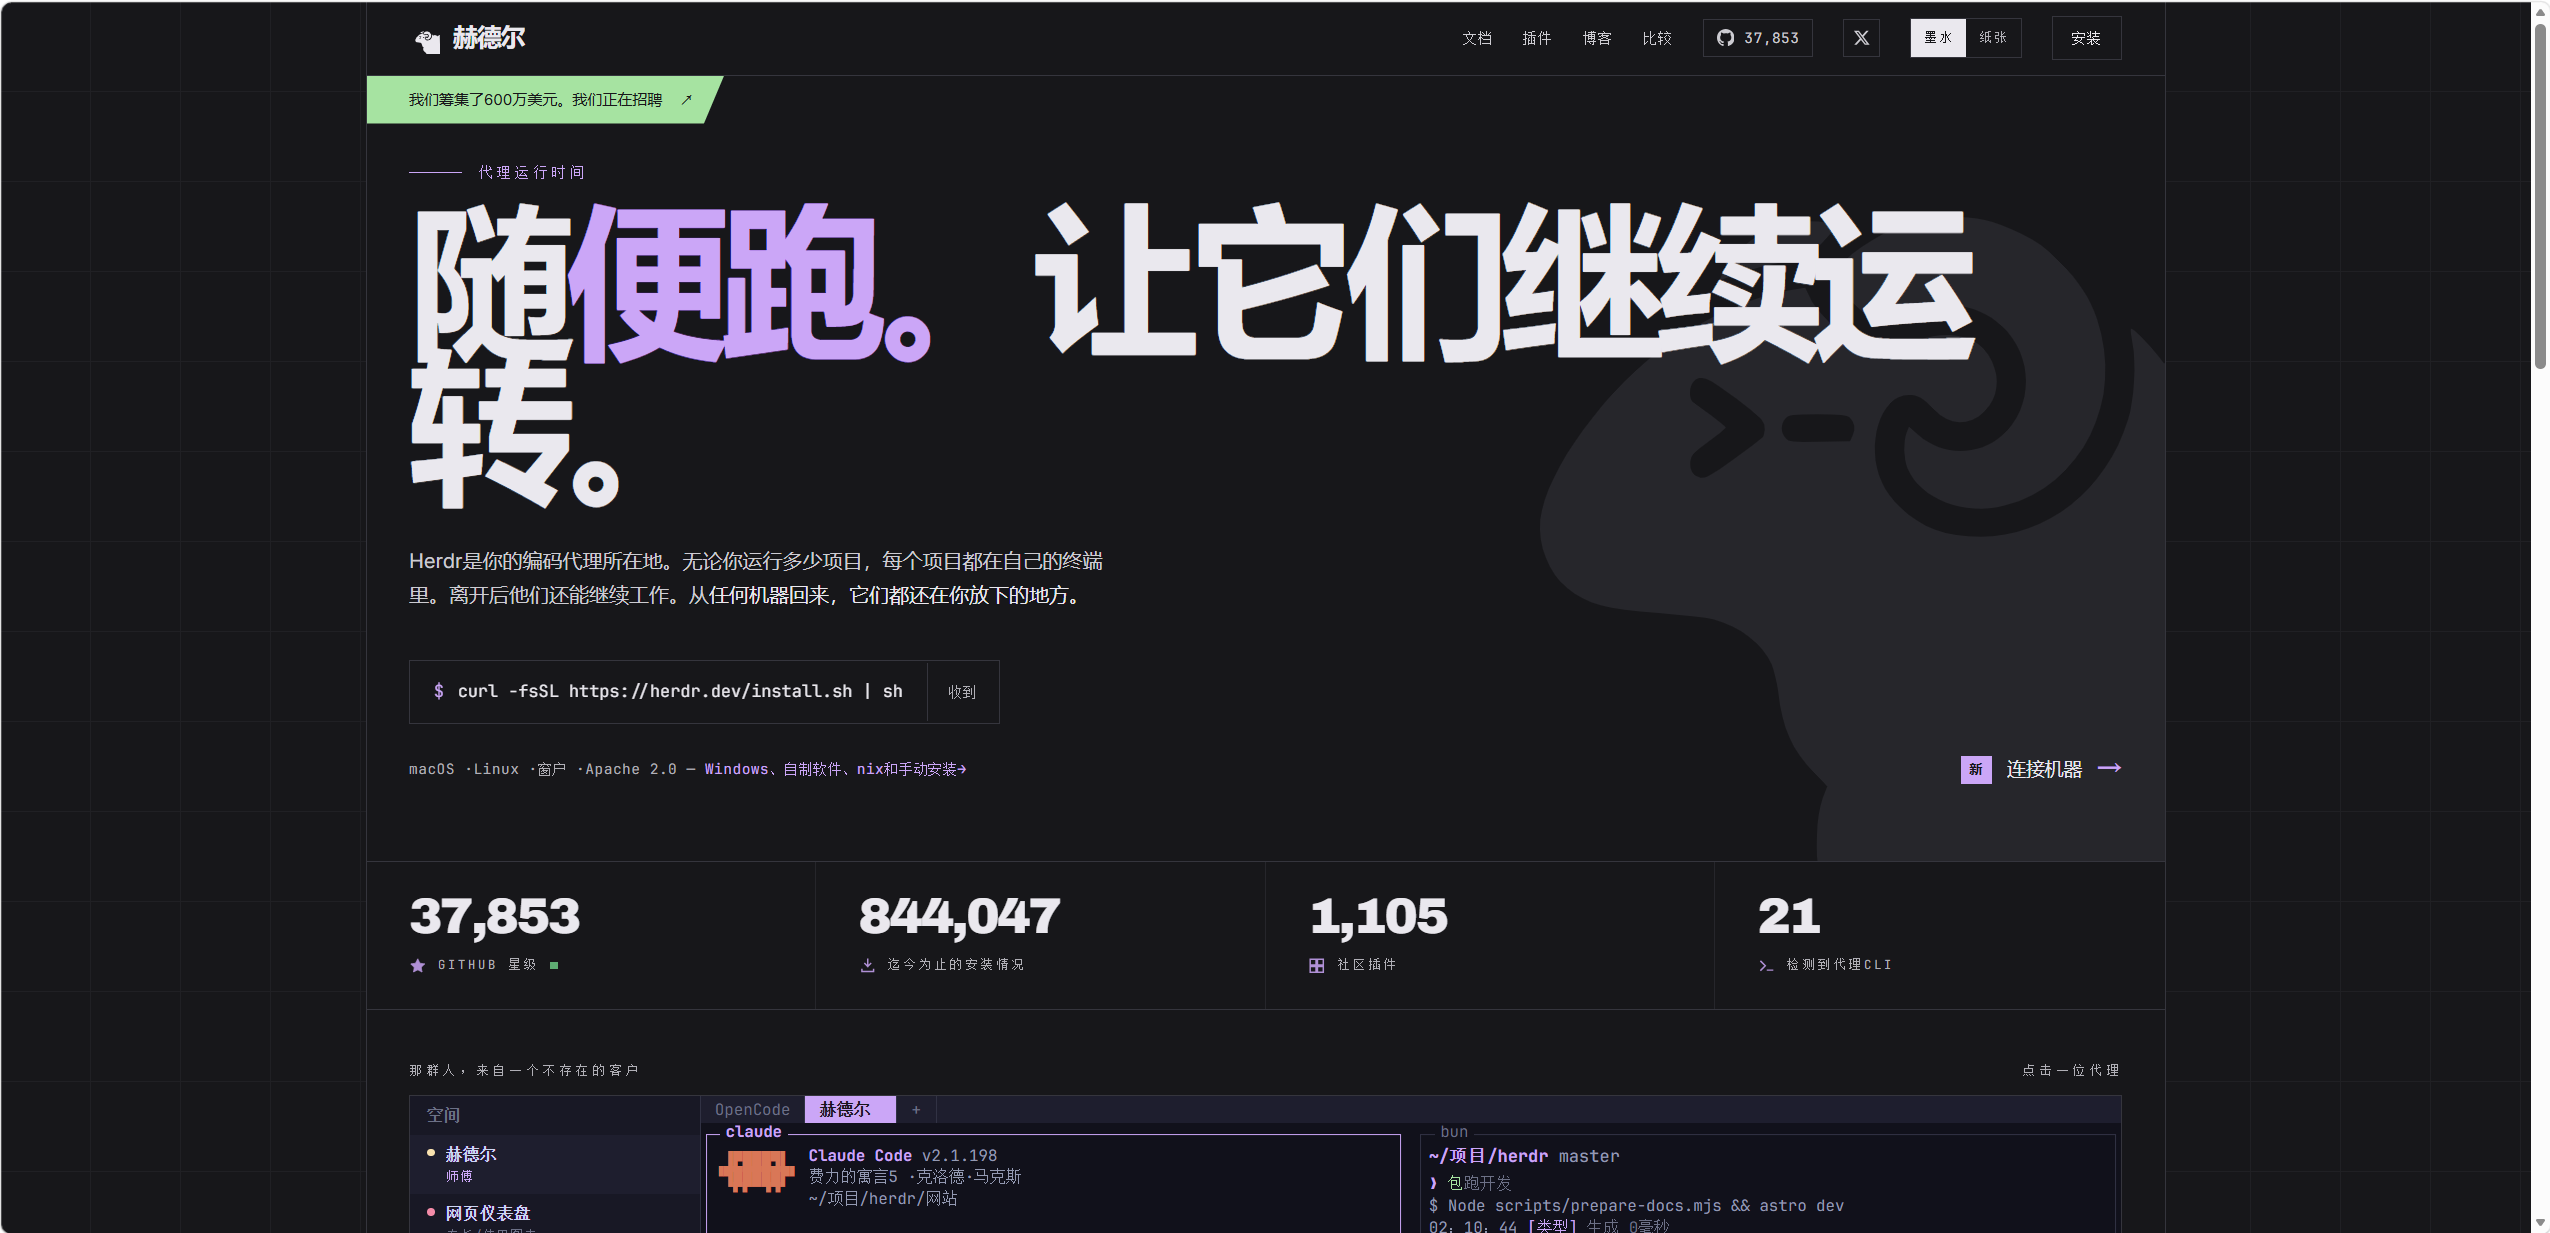Click the Claude Code v2.1.198 text
Screen dimensions: 2550x1233
[x=903, y=1156]
